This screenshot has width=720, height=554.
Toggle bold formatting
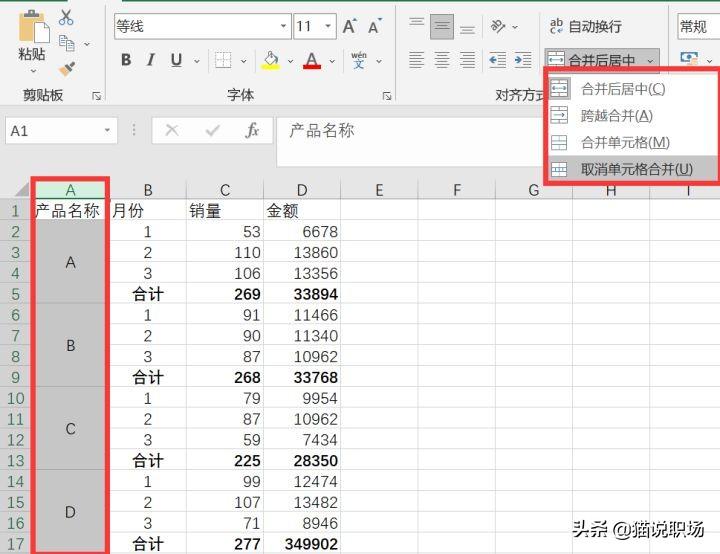pos(126,60)
